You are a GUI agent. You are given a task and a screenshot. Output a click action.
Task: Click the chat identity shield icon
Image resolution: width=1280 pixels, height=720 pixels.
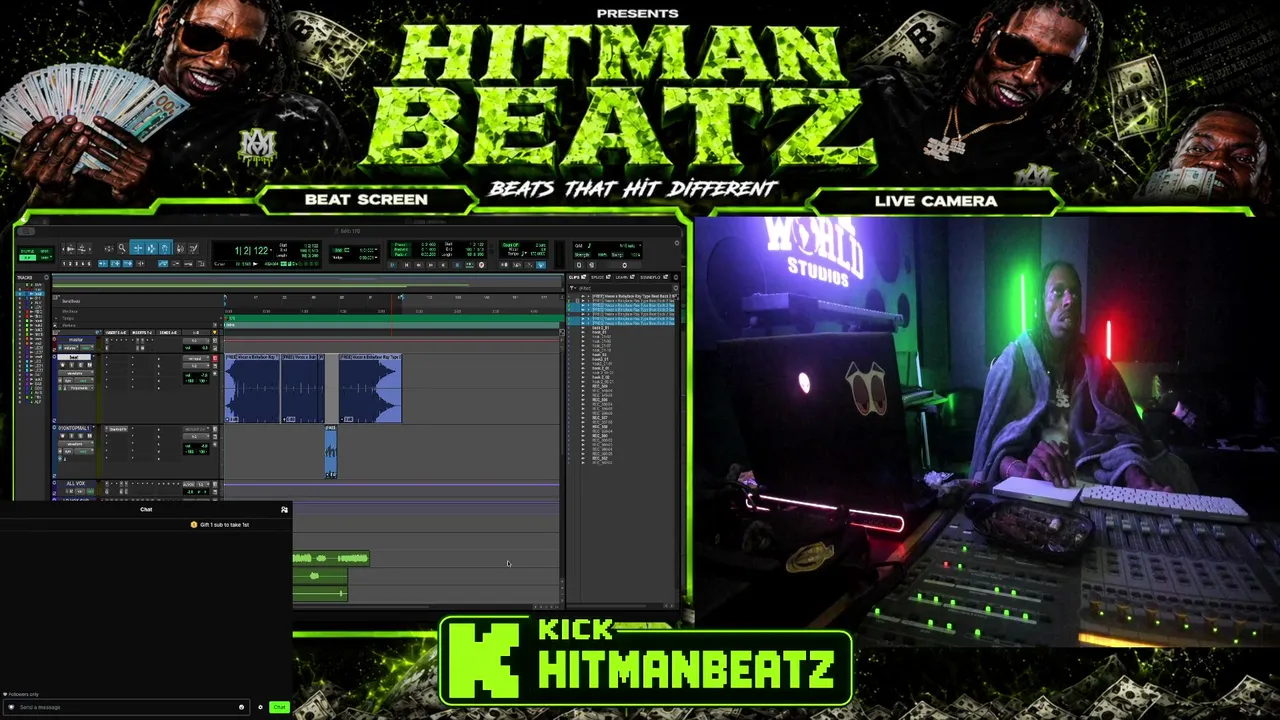[x=12, y=707]
